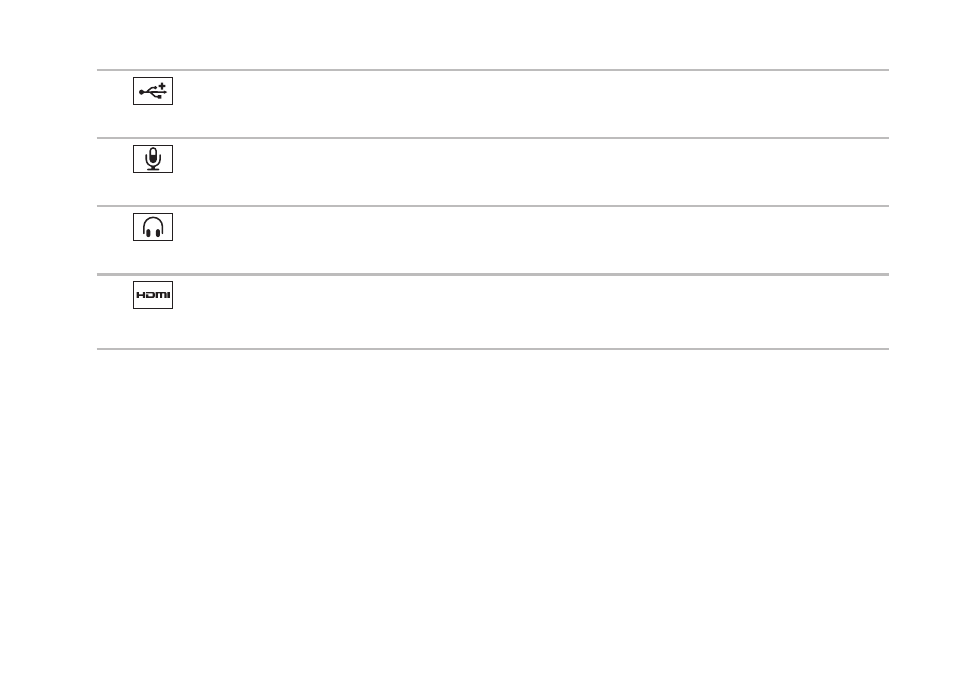Viewport: 953px width, 676px height.
Task: Click the microphone stand base
Action: [x=153, y=169]
